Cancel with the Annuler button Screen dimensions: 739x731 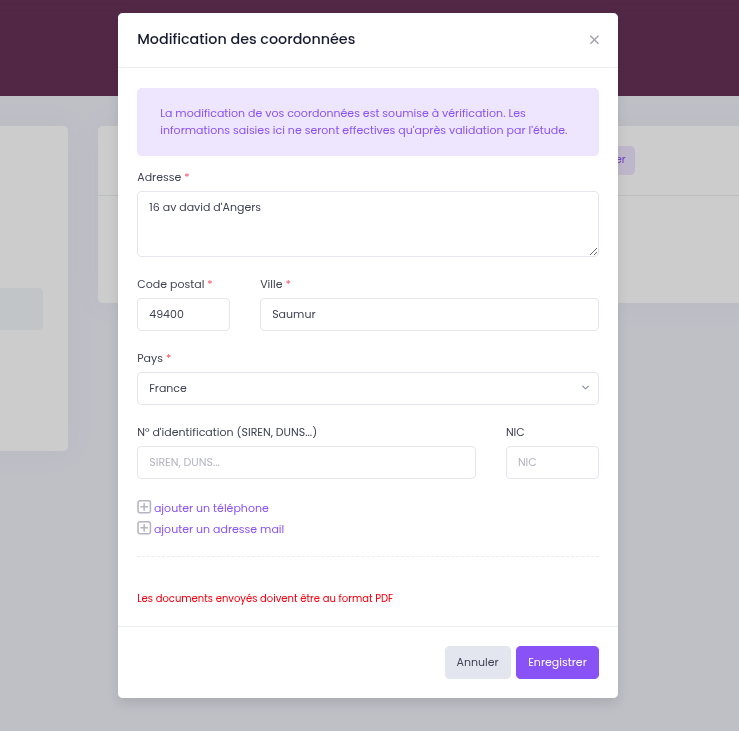click(x=477, y=662)
